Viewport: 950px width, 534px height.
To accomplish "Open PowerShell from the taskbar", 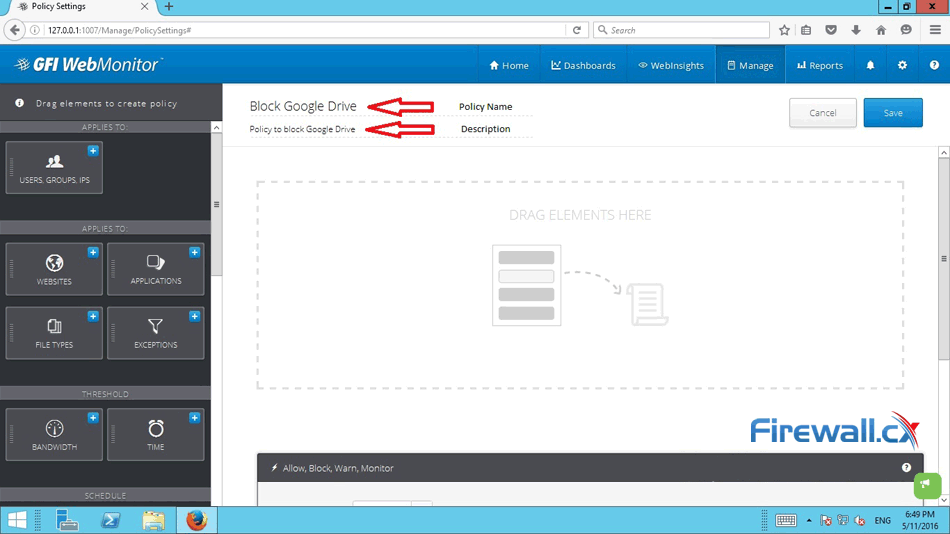I will (110, 520).
